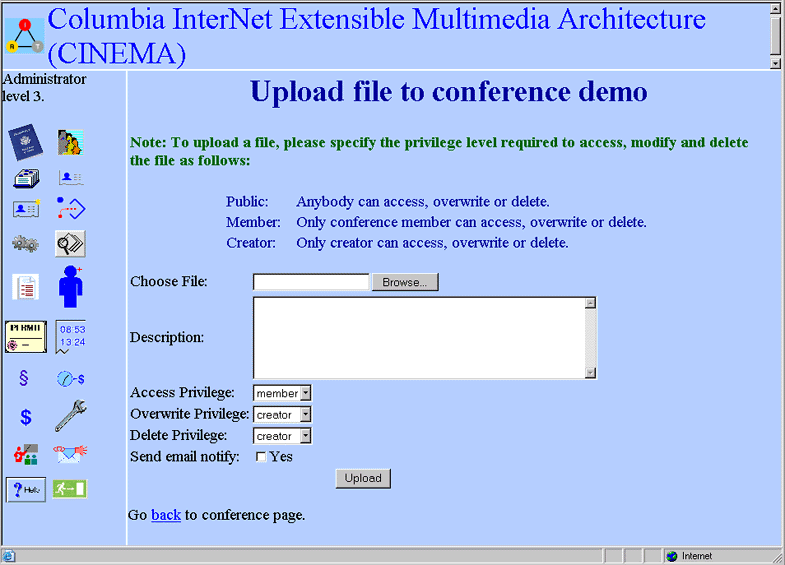Open the Access Privilege dropdown

tap(282, 394)
